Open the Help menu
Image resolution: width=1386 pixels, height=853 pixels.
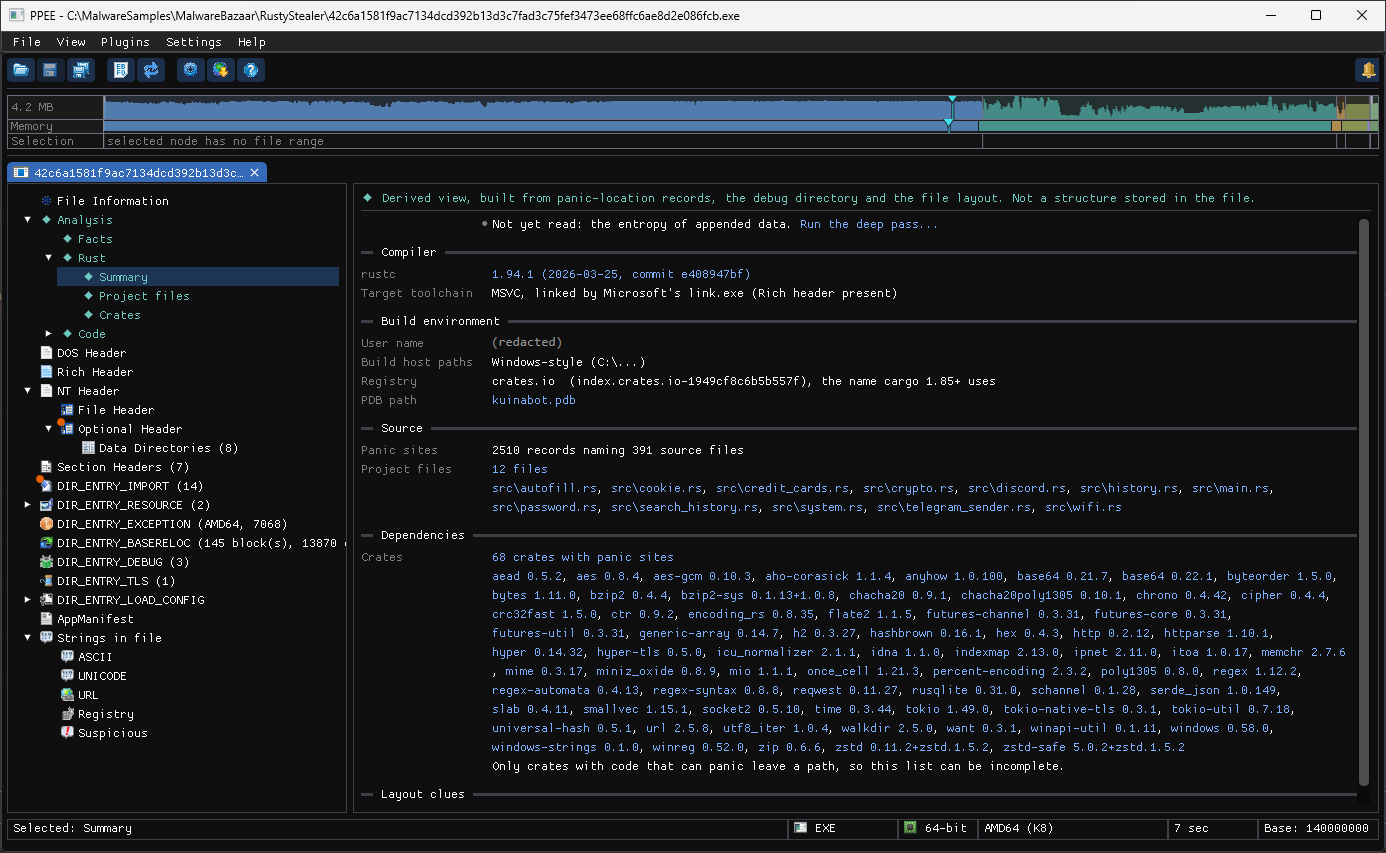coord(252,42)
